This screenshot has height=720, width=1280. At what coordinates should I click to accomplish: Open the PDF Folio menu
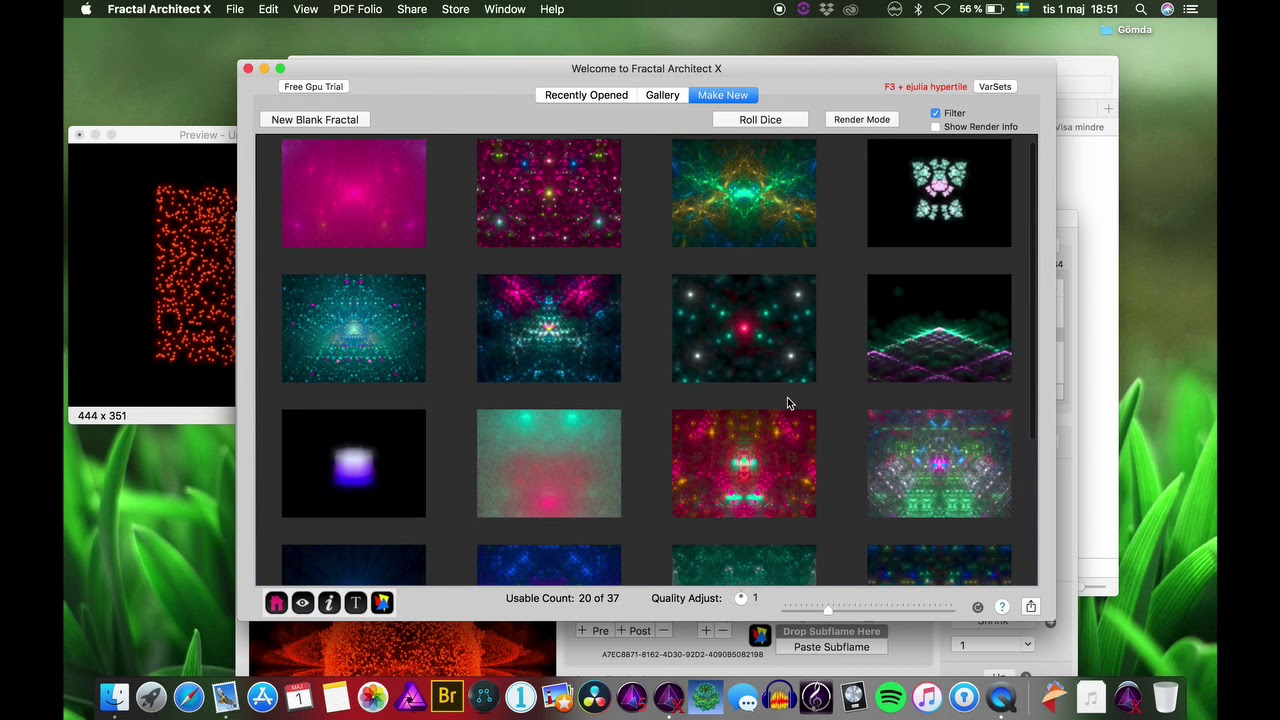[x=357, y=9]
